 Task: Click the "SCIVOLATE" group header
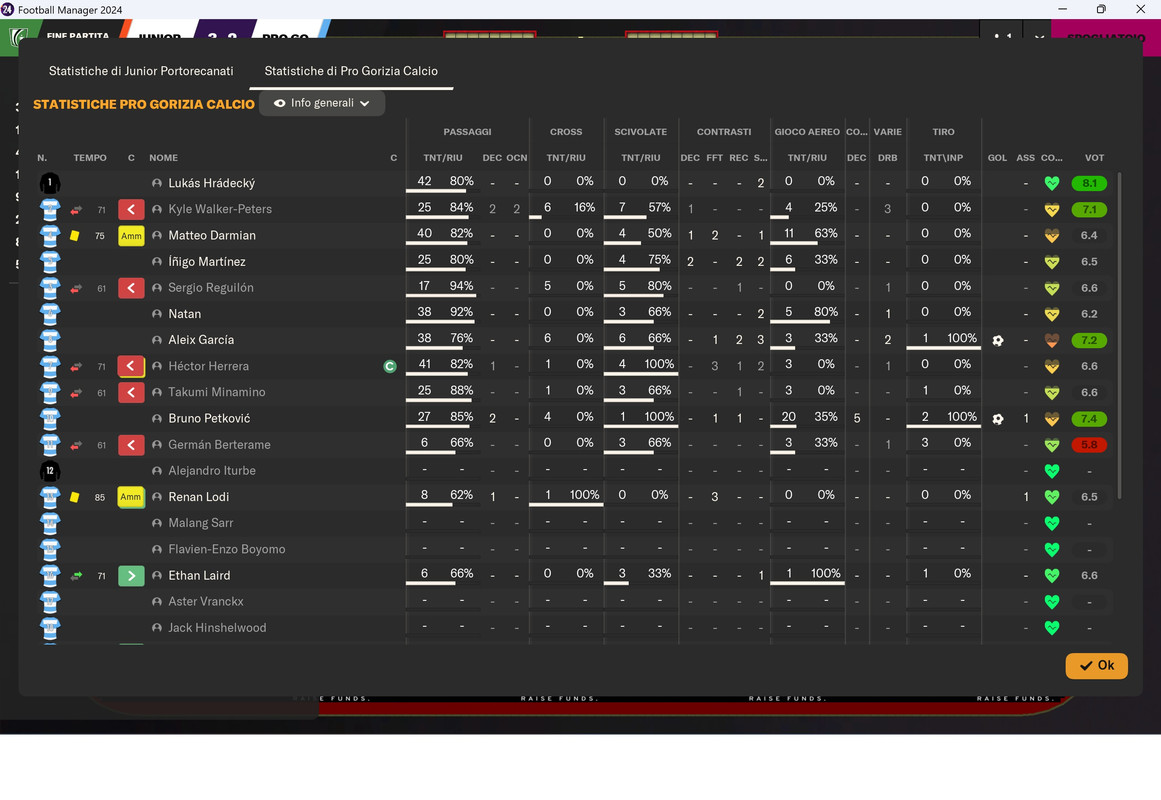[640, 132]
